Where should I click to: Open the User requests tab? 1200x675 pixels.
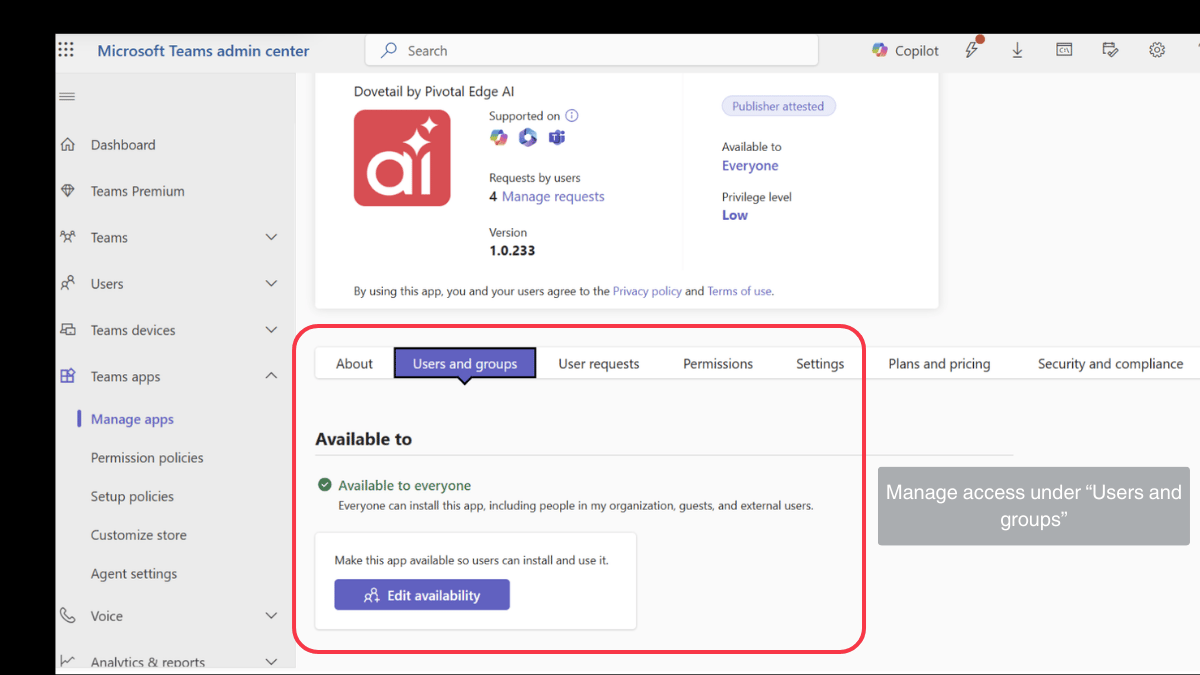pyautogui.click(x=598, y=364)
